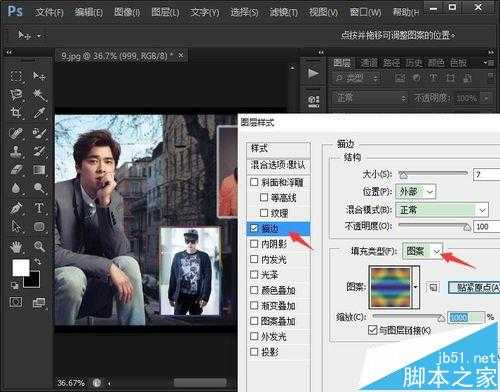Select the Path Selection tool
500x392 pixels.
point(16,227)
